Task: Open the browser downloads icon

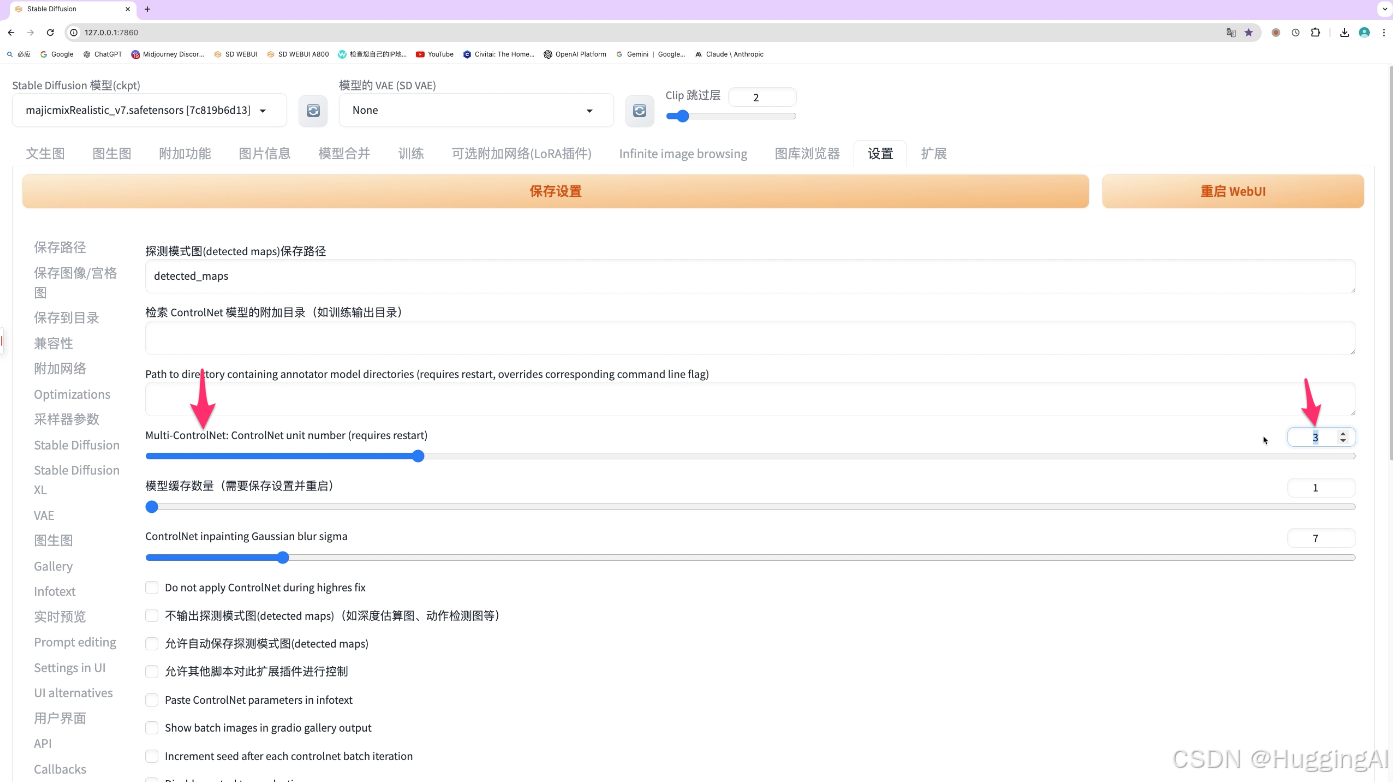Action: tap(1345, 32)
